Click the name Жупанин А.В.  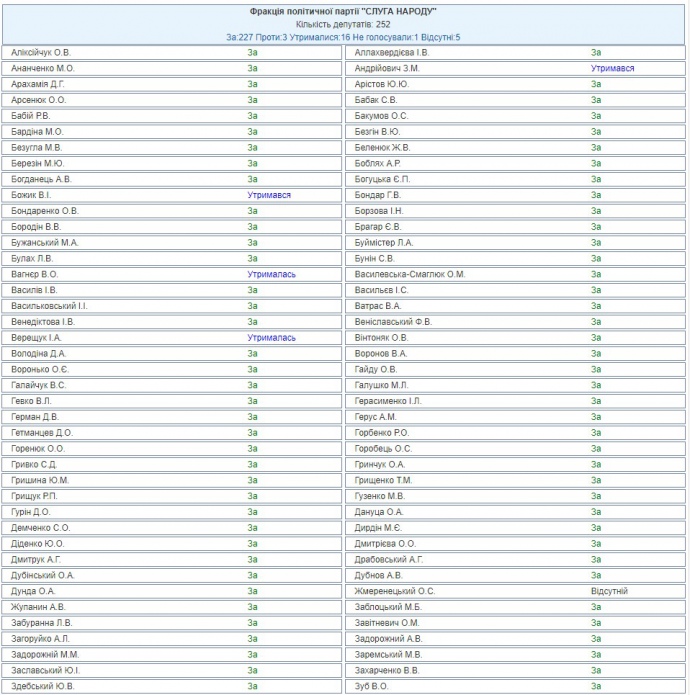point(38,607)
